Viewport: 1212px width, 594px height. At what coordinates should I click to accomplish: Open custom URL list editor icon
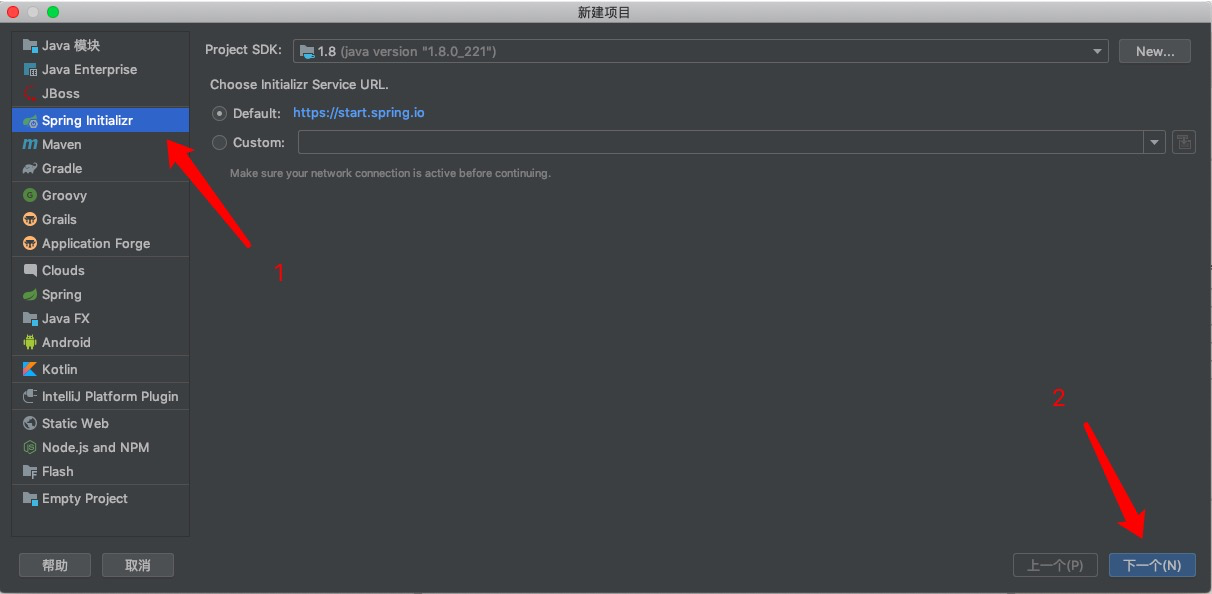(1183, 142)
